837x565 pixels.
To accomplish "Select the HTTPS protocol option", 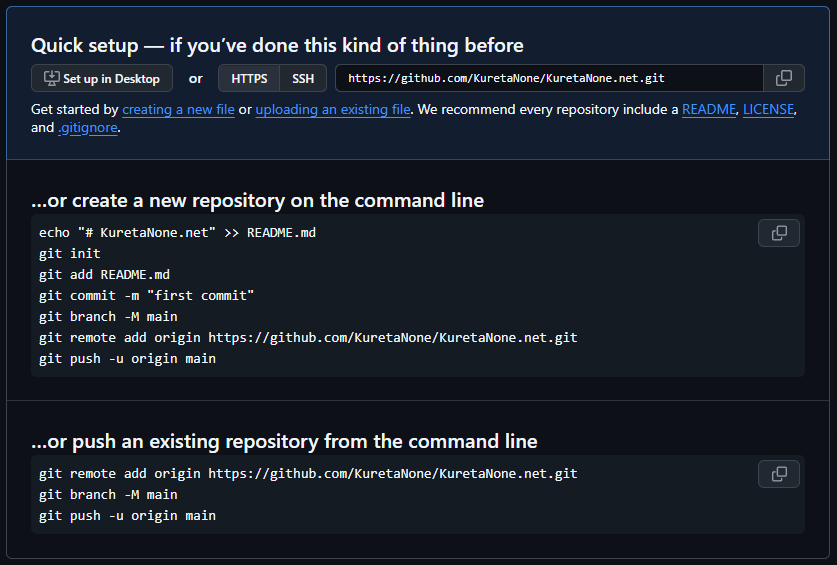I will point(249,78).
